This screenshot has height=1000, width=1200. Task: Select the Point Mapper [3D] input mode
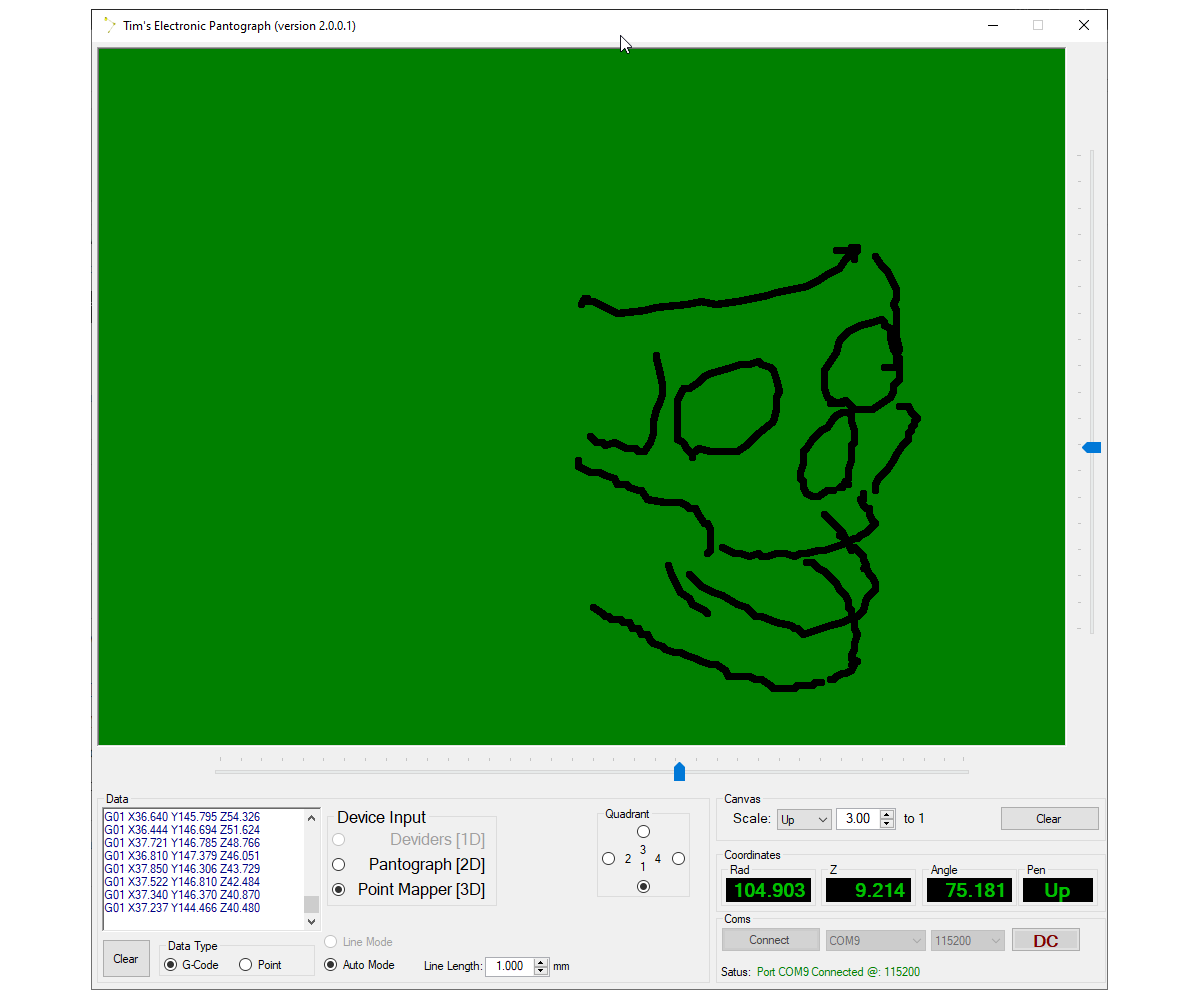point(338,888)
